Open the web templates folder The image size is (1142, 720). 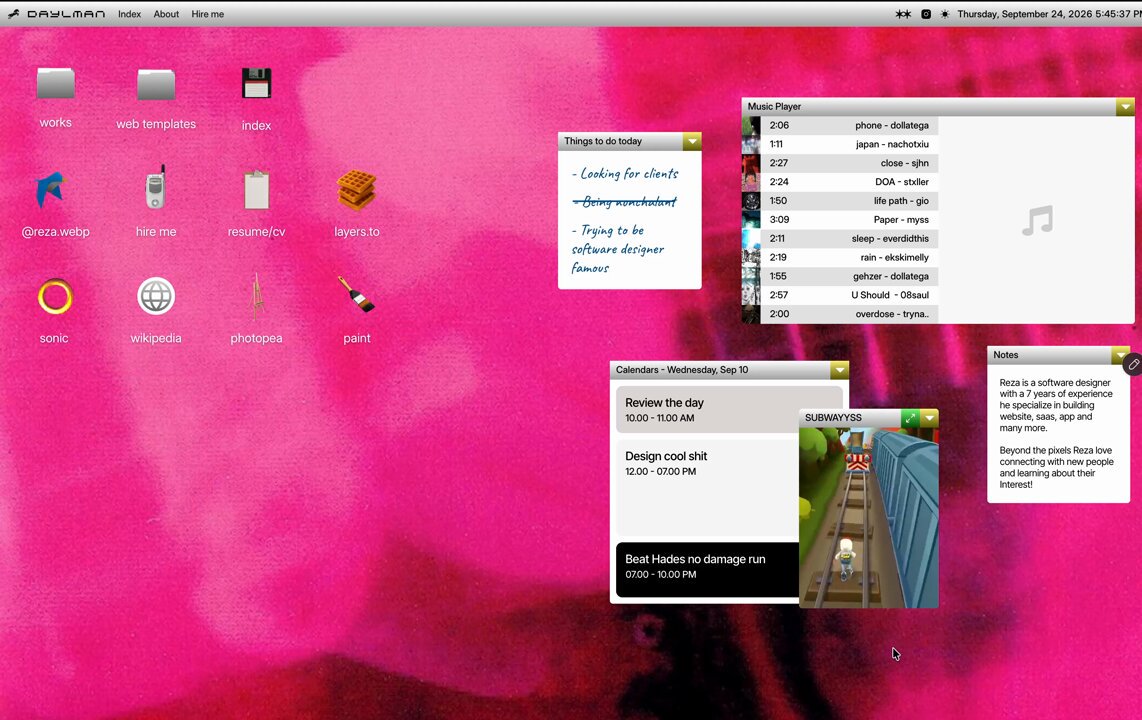pyautogui.click(x=156, y=84)
